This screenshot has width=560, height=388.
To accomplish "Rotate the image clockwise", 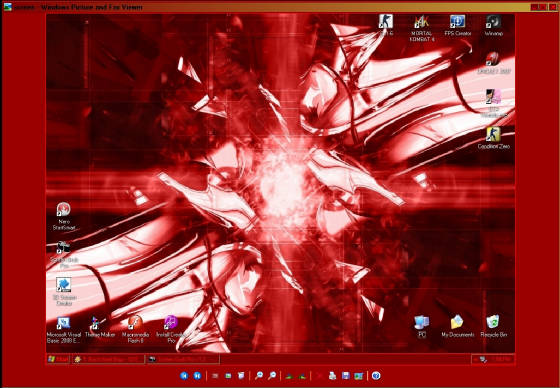I will [290, 375].
